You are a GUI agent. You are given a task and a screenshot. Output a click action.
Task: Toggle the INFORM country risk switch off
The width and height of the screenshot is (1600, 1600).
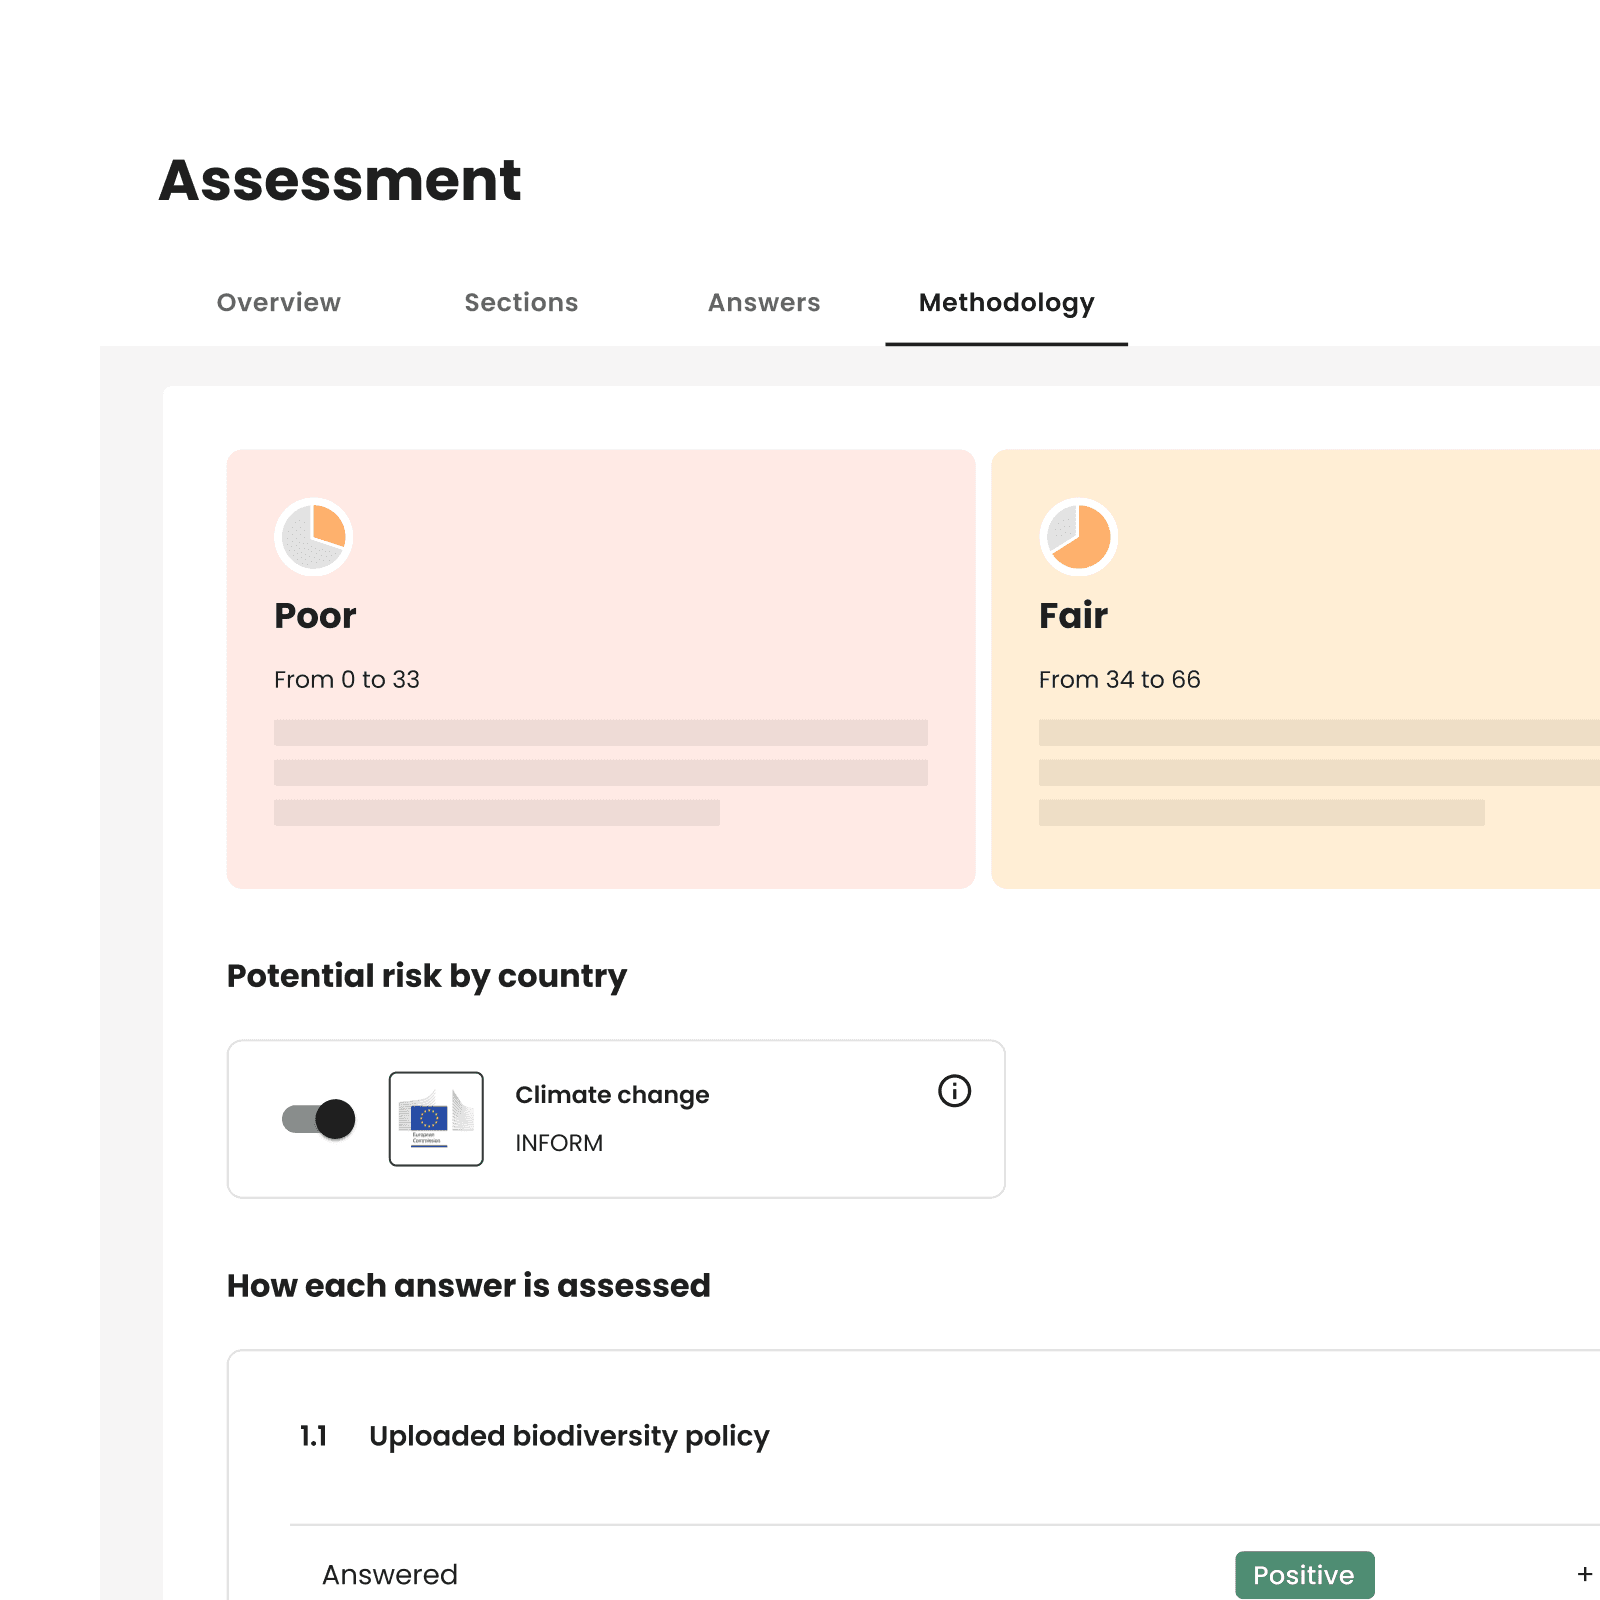tap(319, 1119)
